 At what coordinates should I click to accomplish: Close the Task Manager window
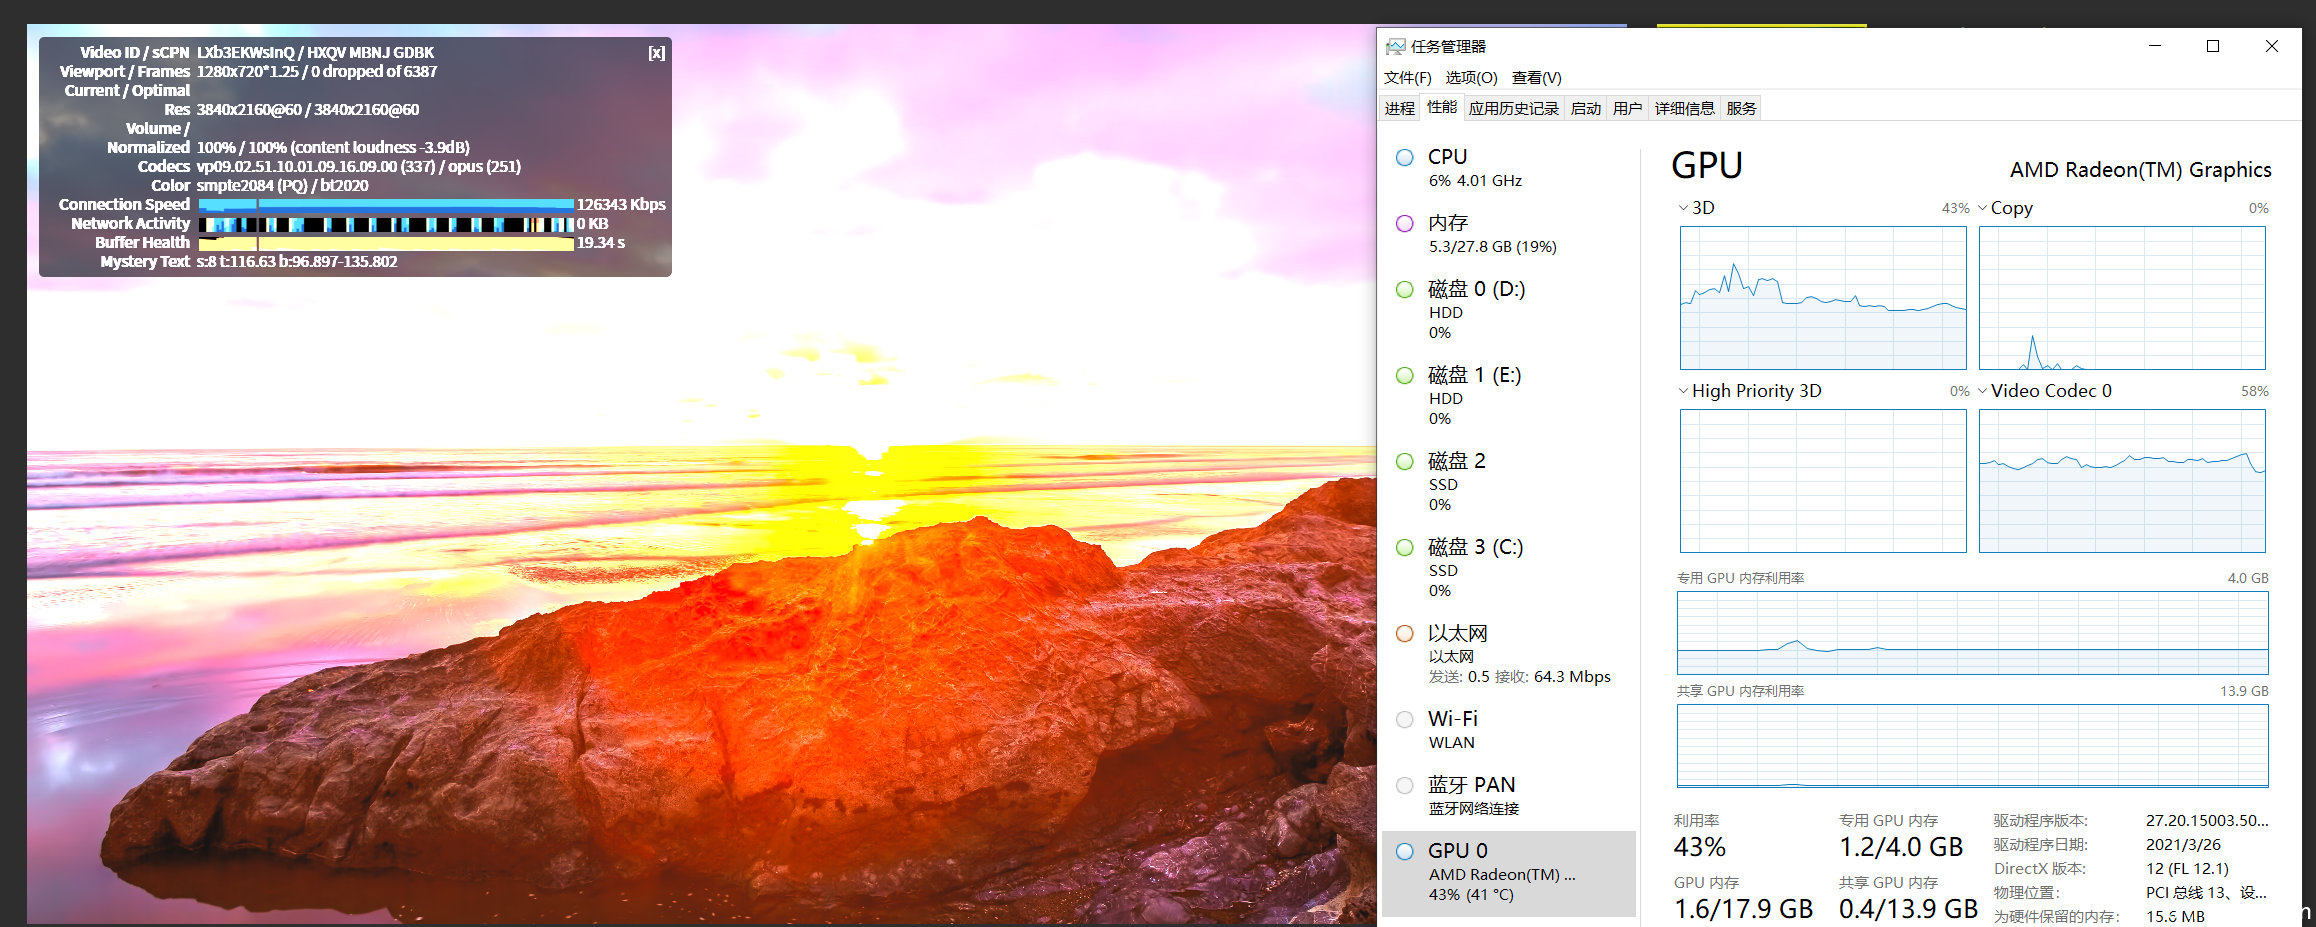coord(2271,46)
